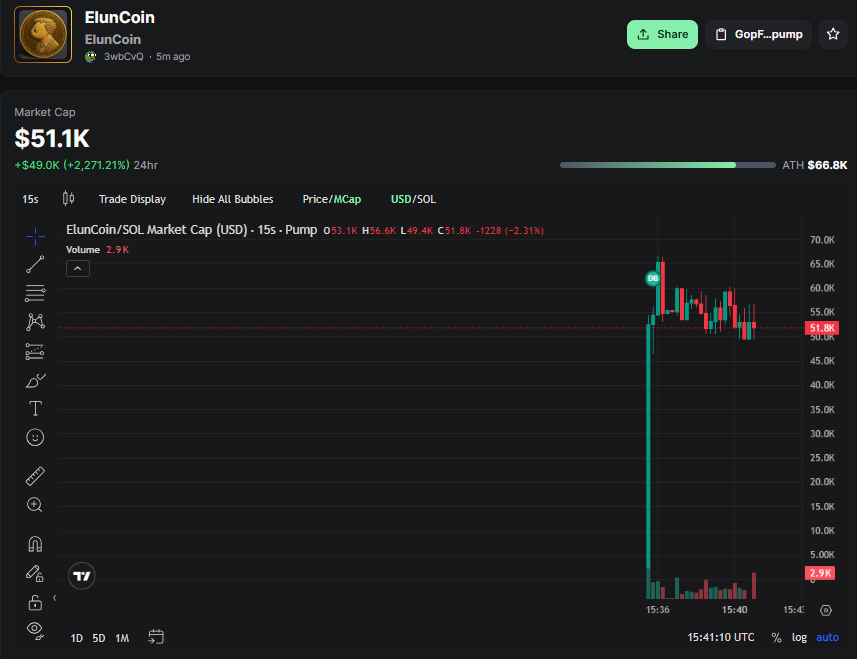Click the Volume indicator label
Screen dimensions: 857x659
click(x=83, y=250)
